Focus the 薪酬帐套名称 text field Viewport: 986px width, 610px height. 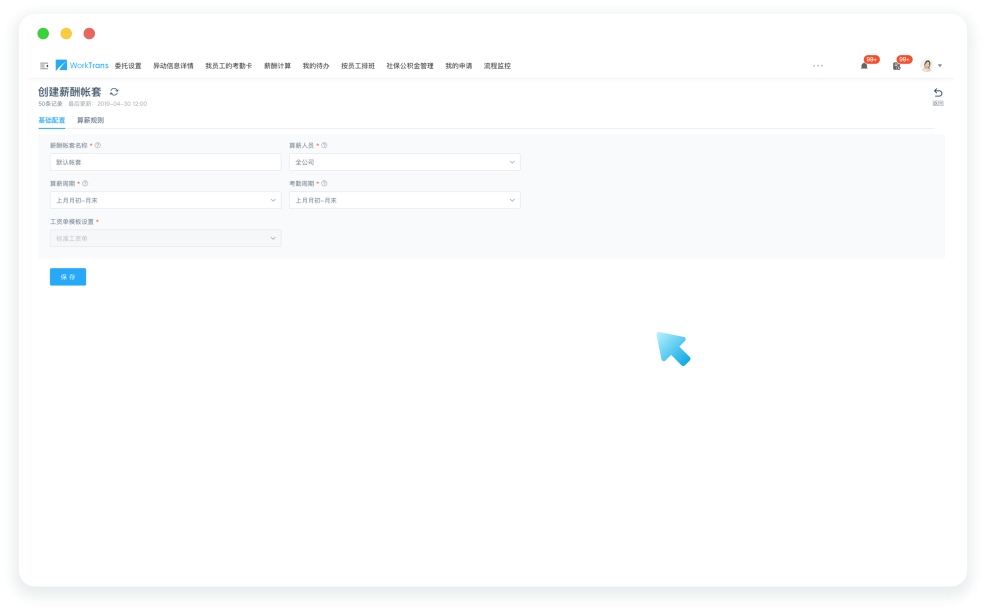tap(165, 162)
